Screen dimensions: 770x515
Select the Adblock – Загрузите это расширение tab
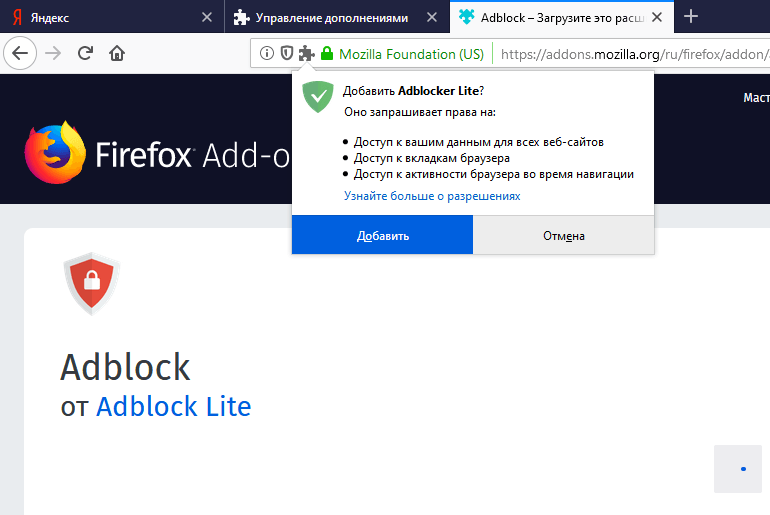pyautogui.click(x=562, y=17)
